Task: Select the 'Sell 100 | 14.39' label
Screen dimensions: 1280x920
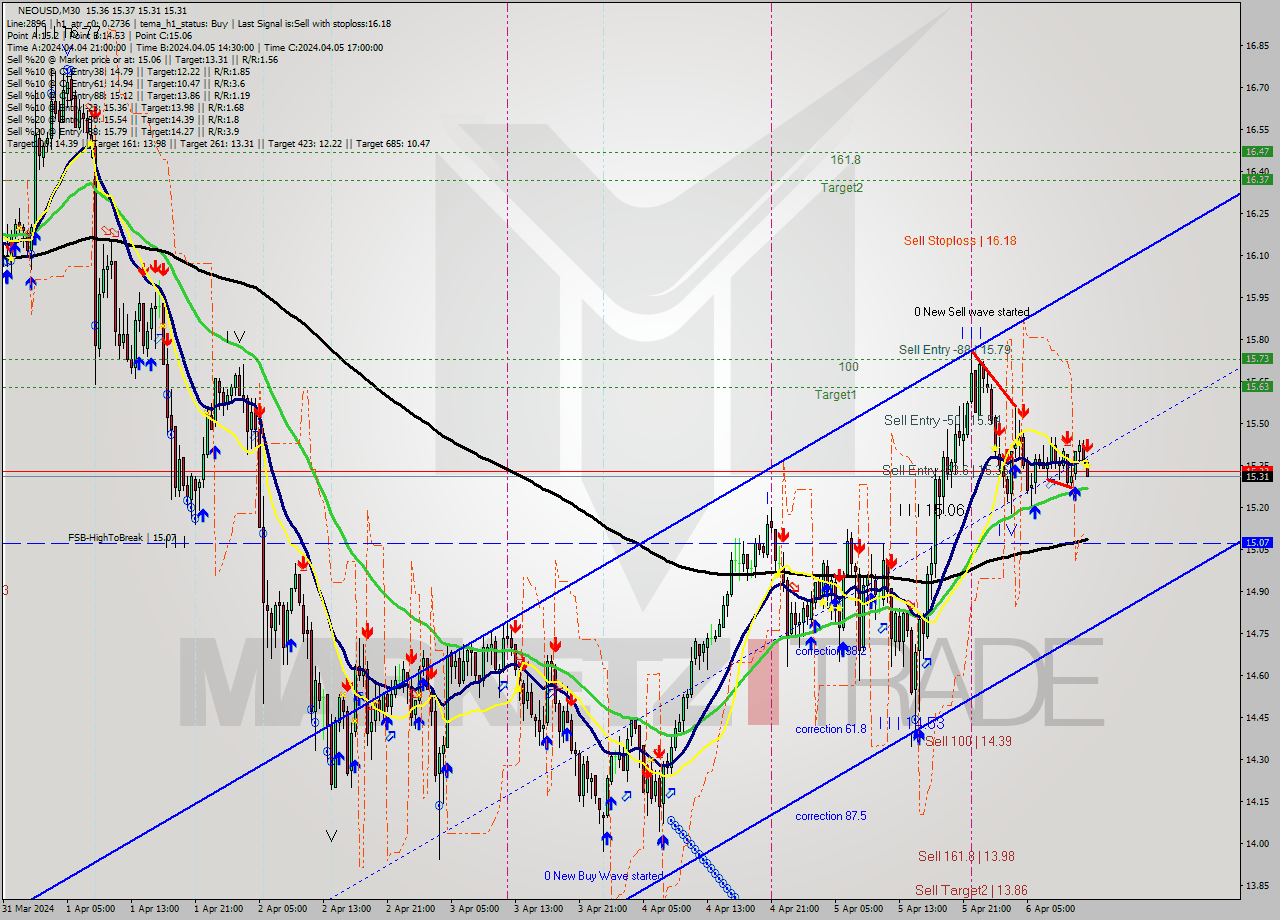Action: tap(968, 741)
